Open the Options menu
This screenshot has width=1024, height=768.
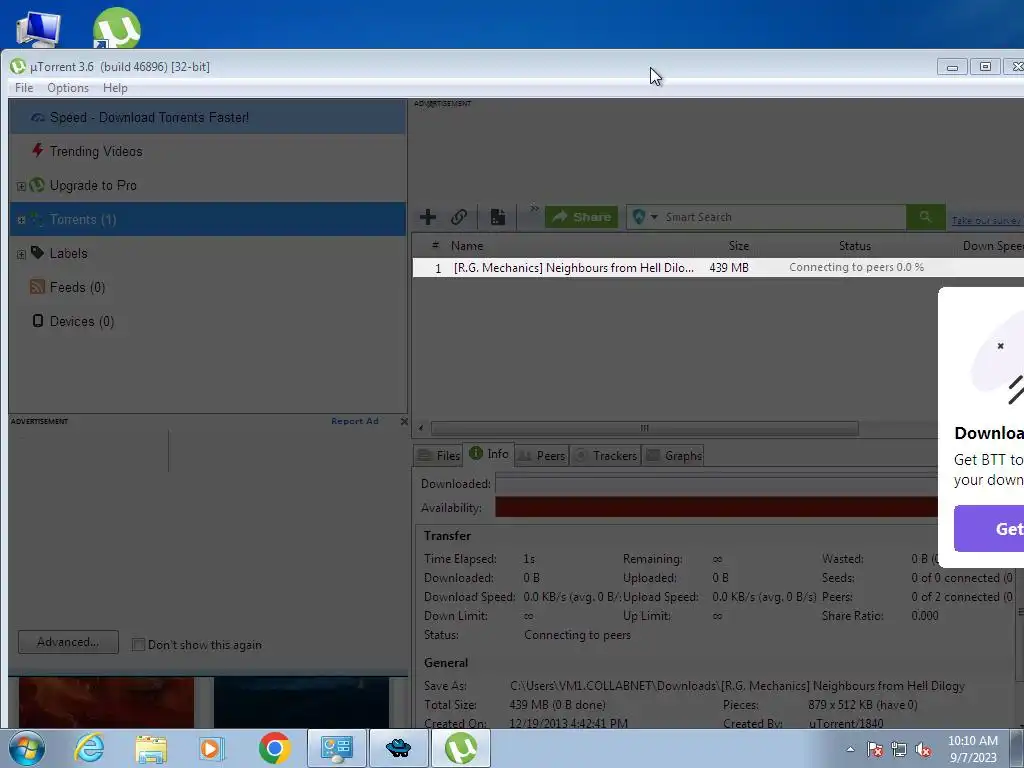click(68, 88)
